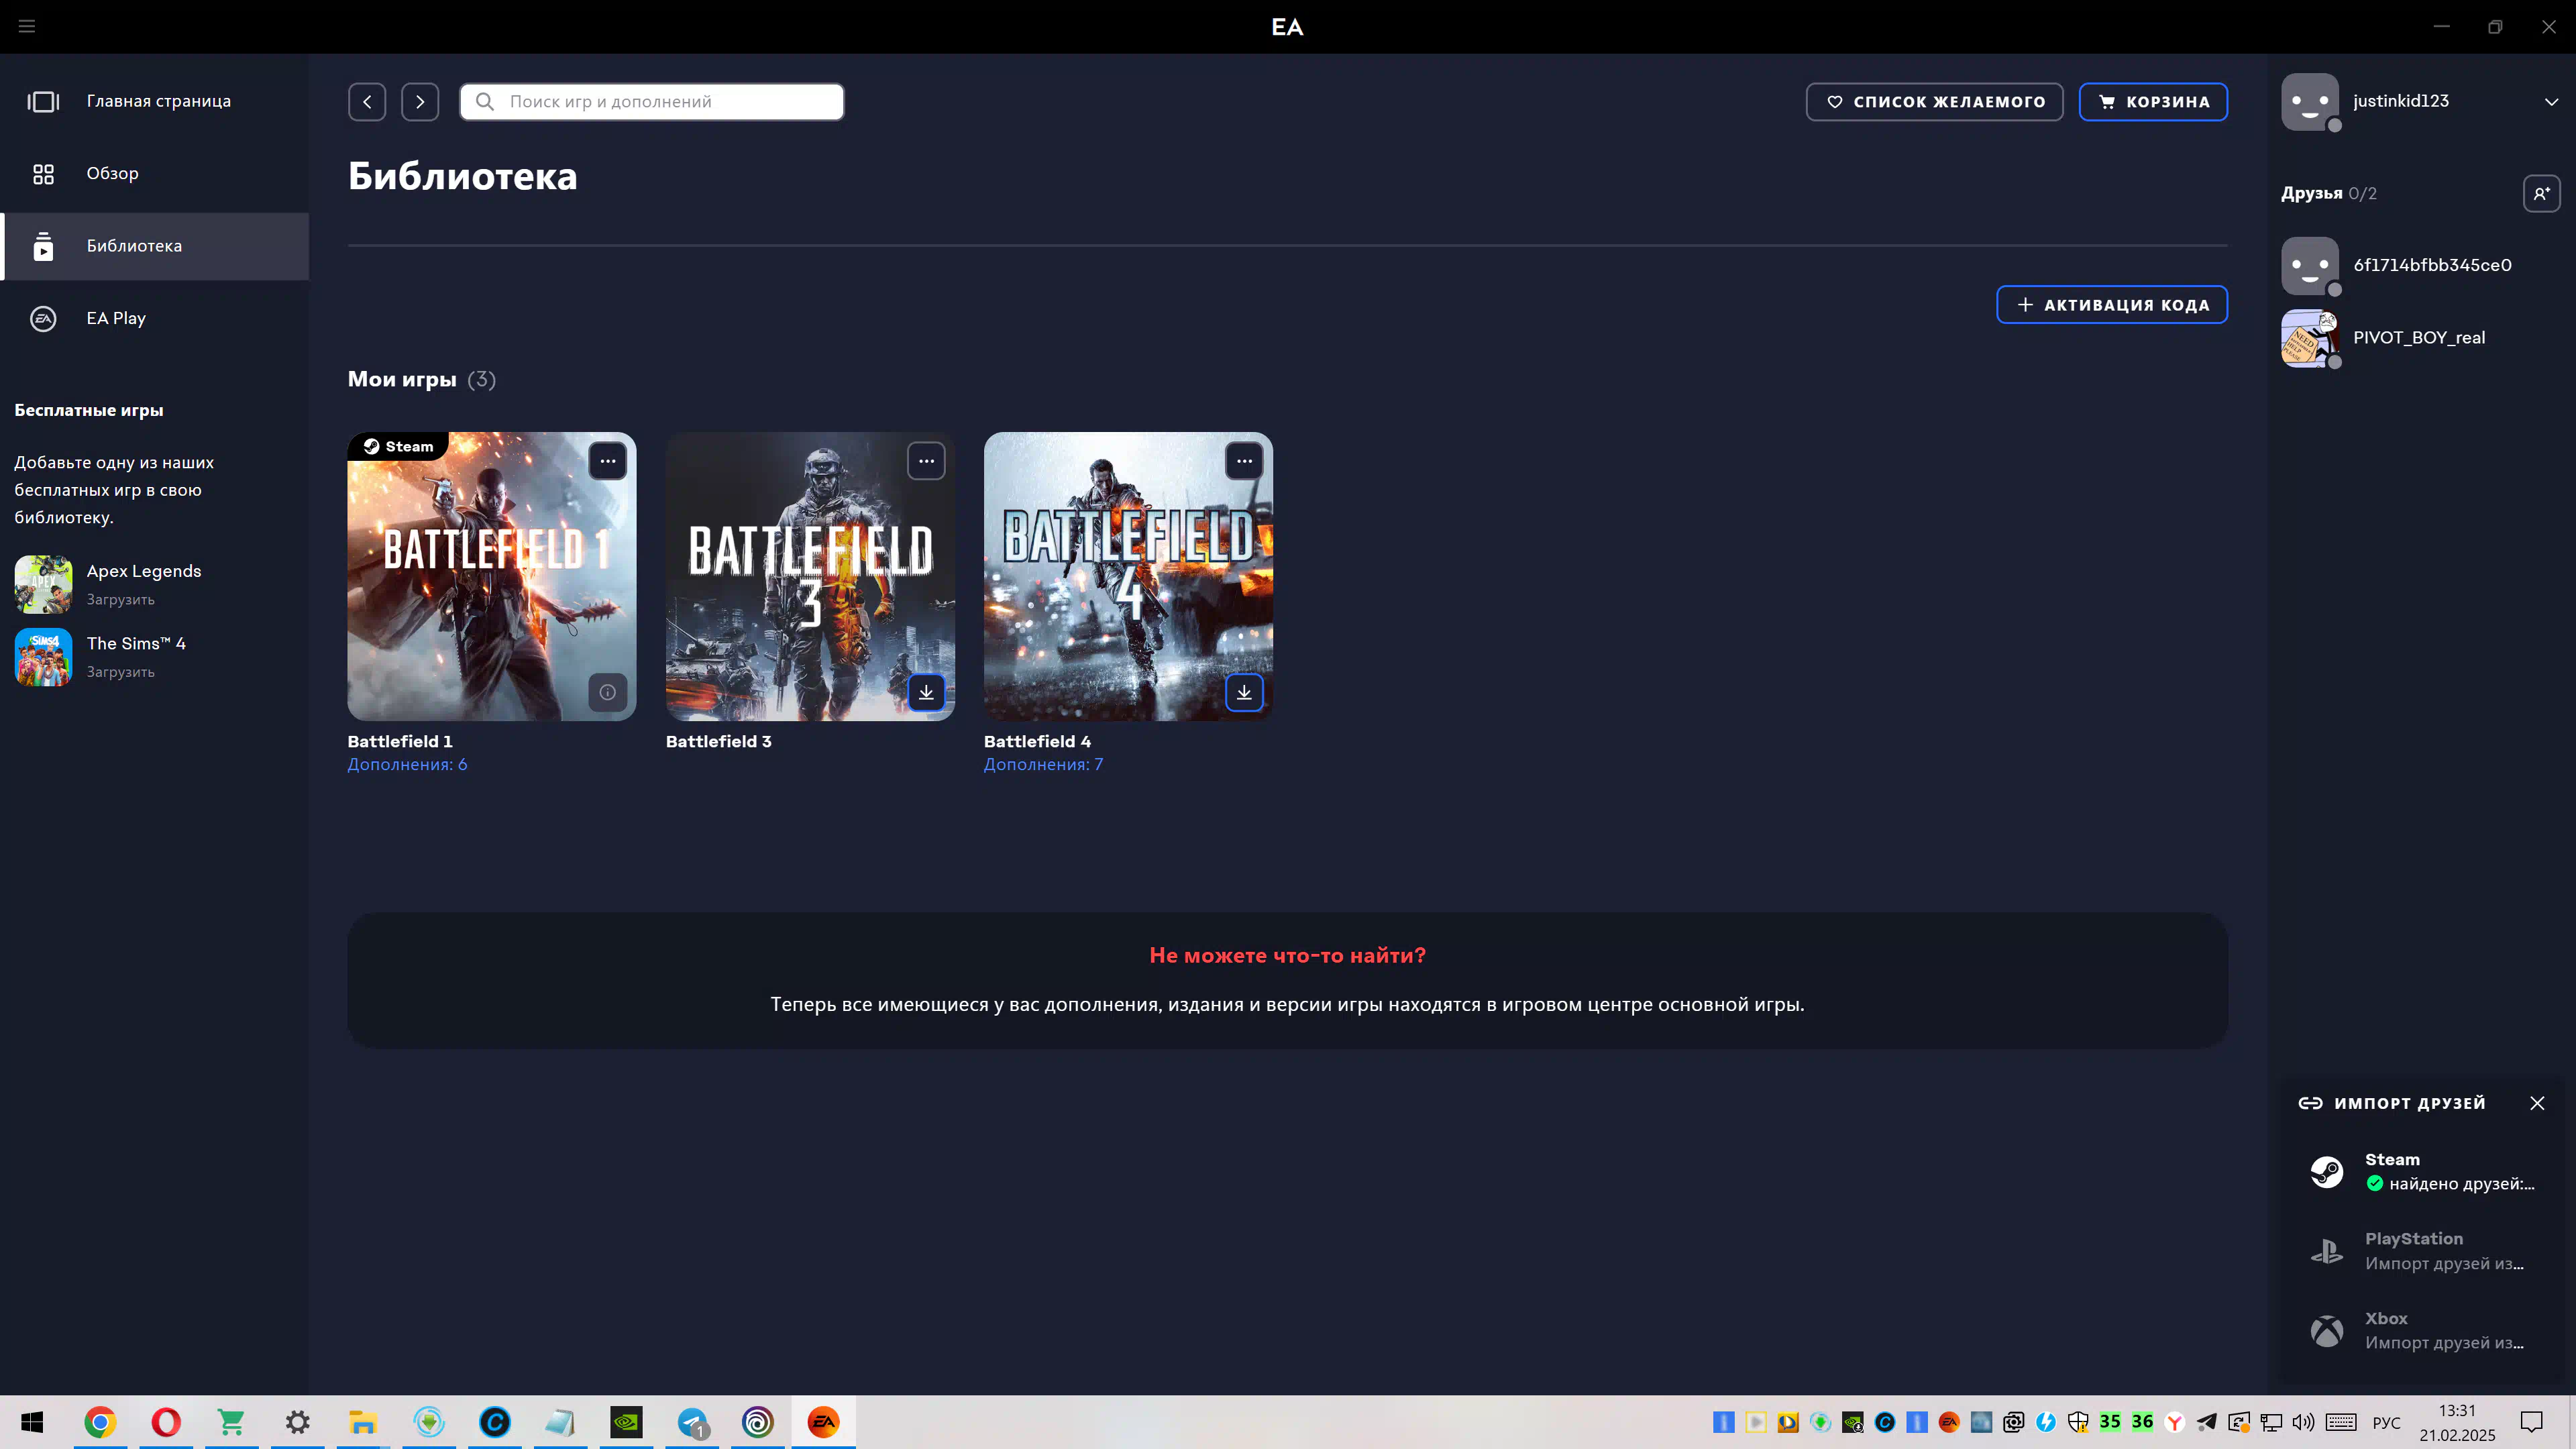Open EA Play in the sidebar
The image size is (2576, 1449).
(x=155, y=318)
